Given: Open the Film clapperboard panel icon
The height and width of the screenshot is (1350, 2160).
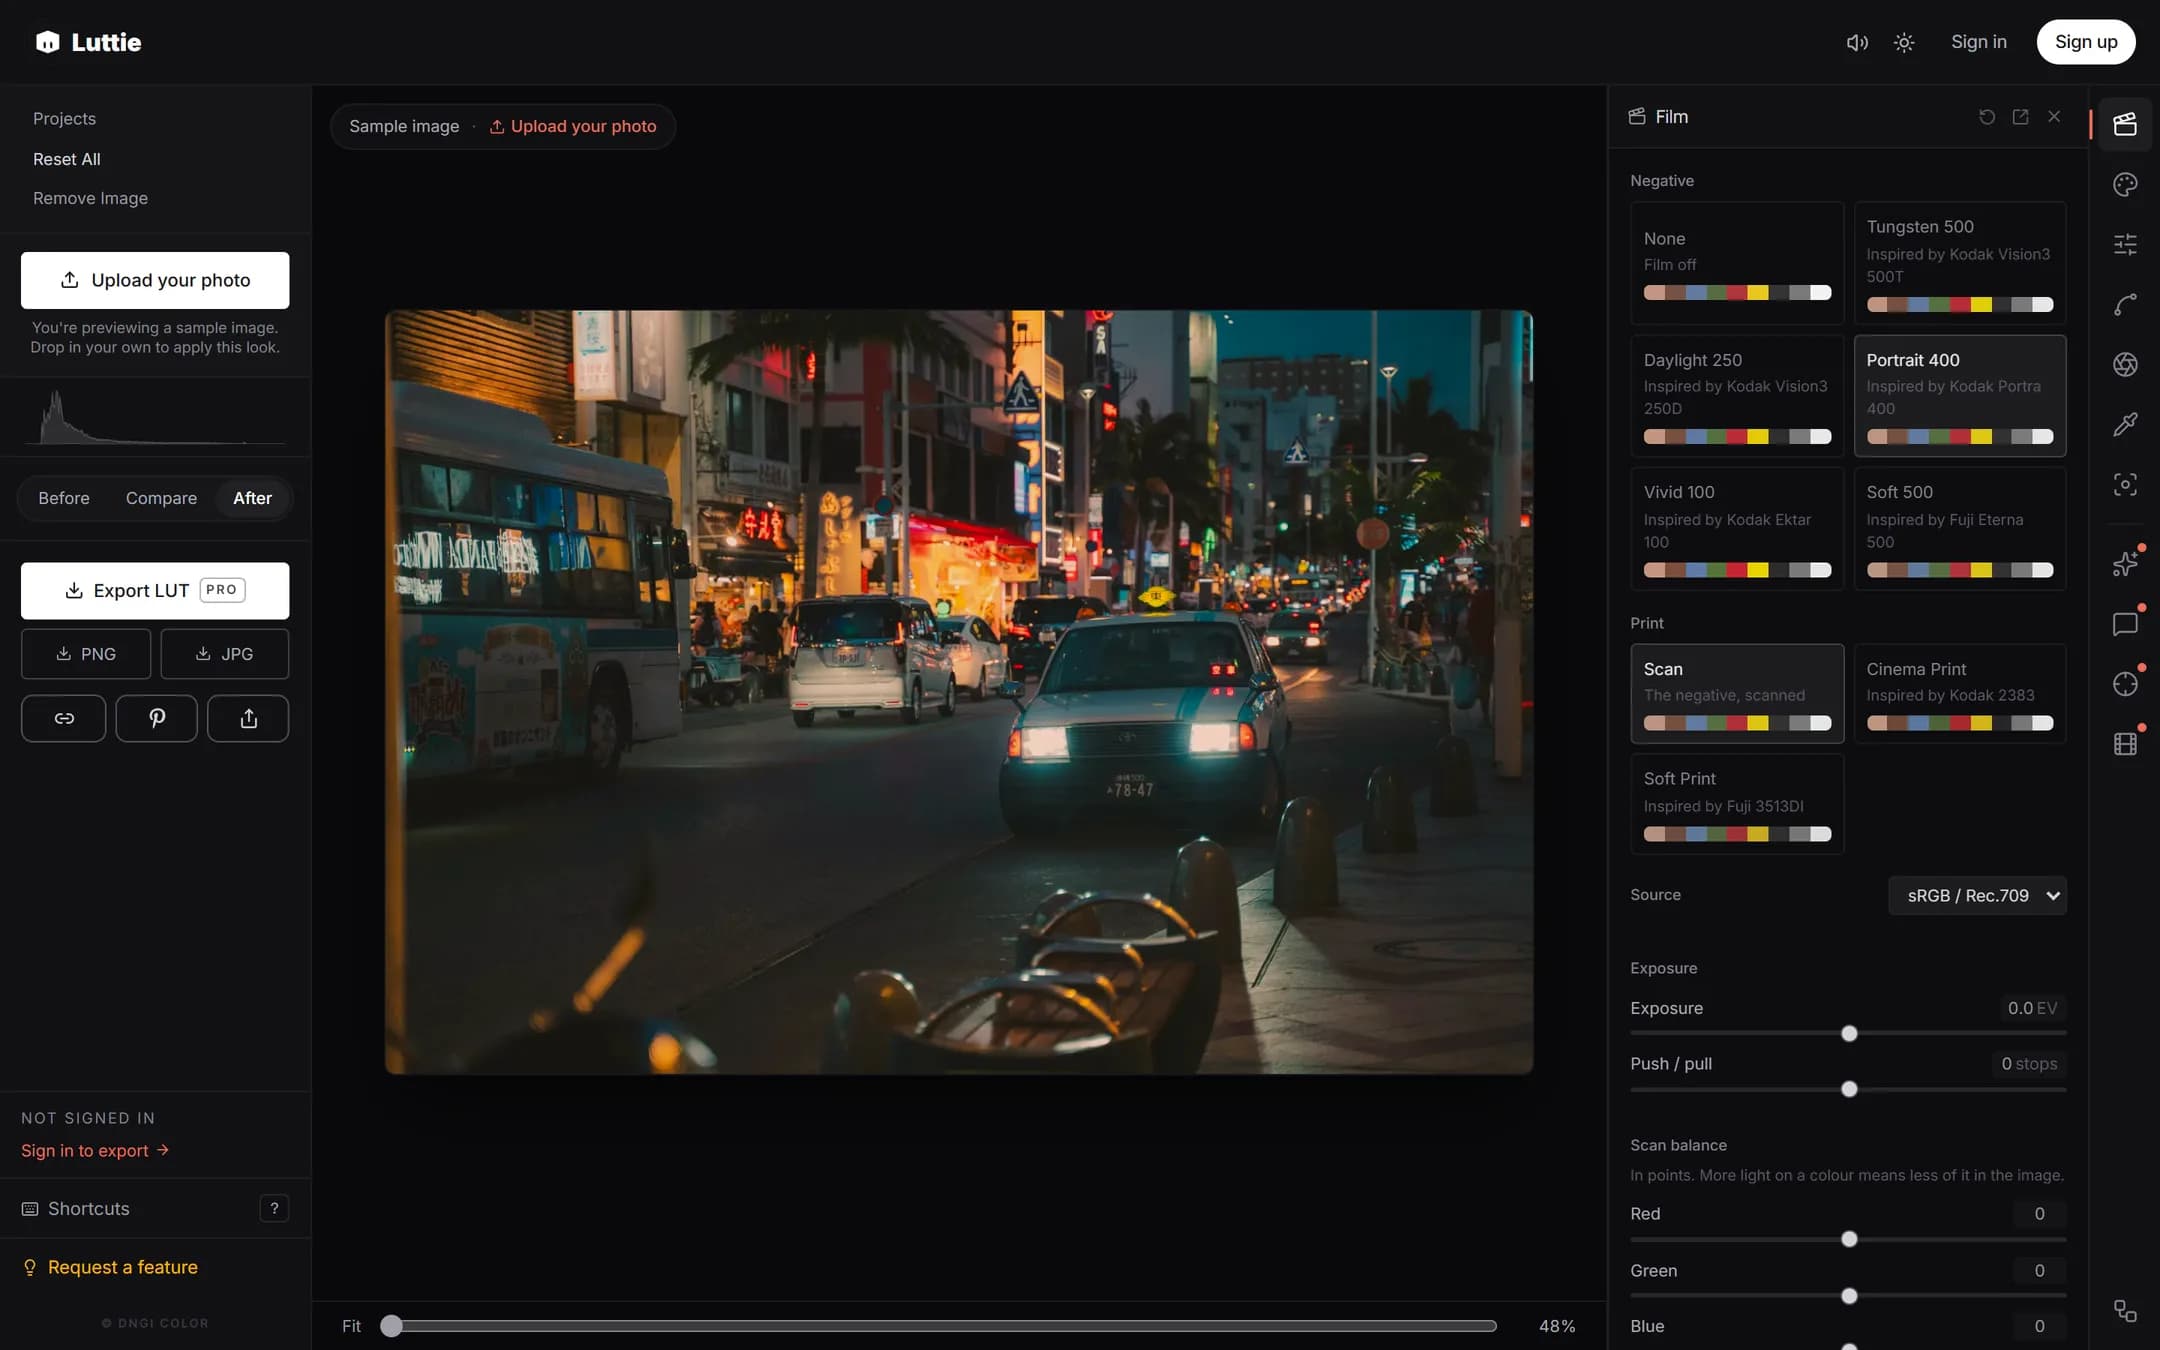Looking at the screenshot, I should point(2125,124).
